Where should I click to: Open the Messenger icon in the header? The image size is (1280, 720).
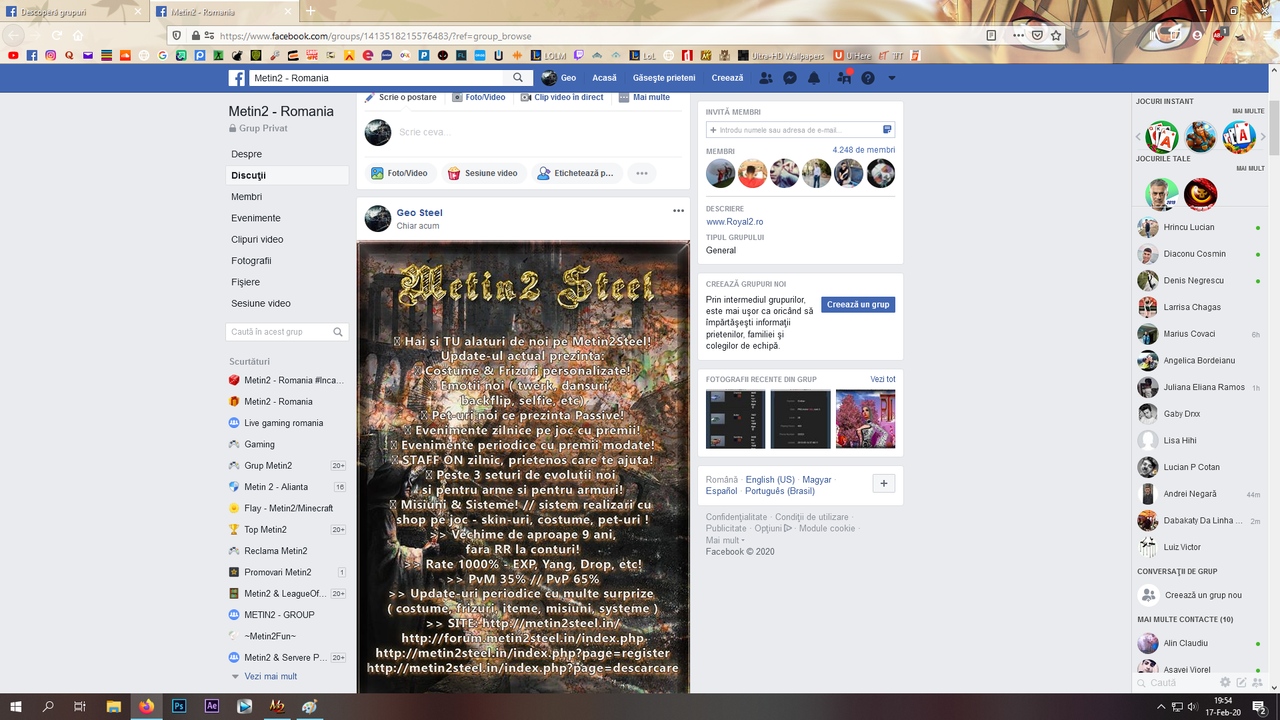pyautogui.click(x=790, y=78)
